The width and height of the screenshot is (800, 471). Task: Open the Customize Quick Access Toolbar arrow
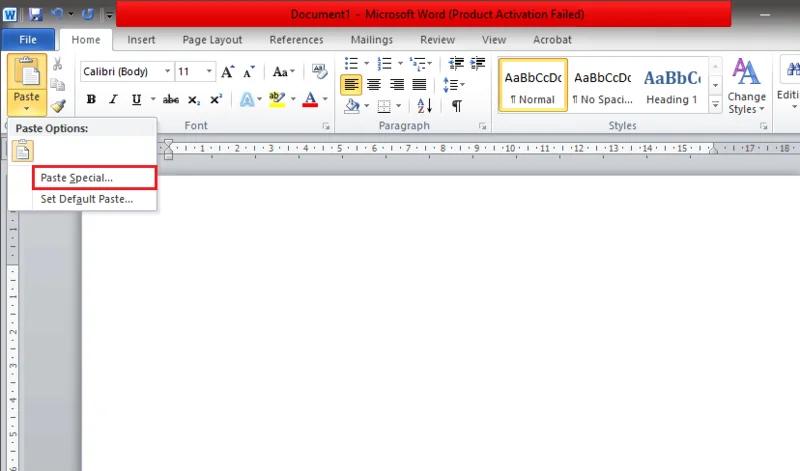click(x=109, y=15)
